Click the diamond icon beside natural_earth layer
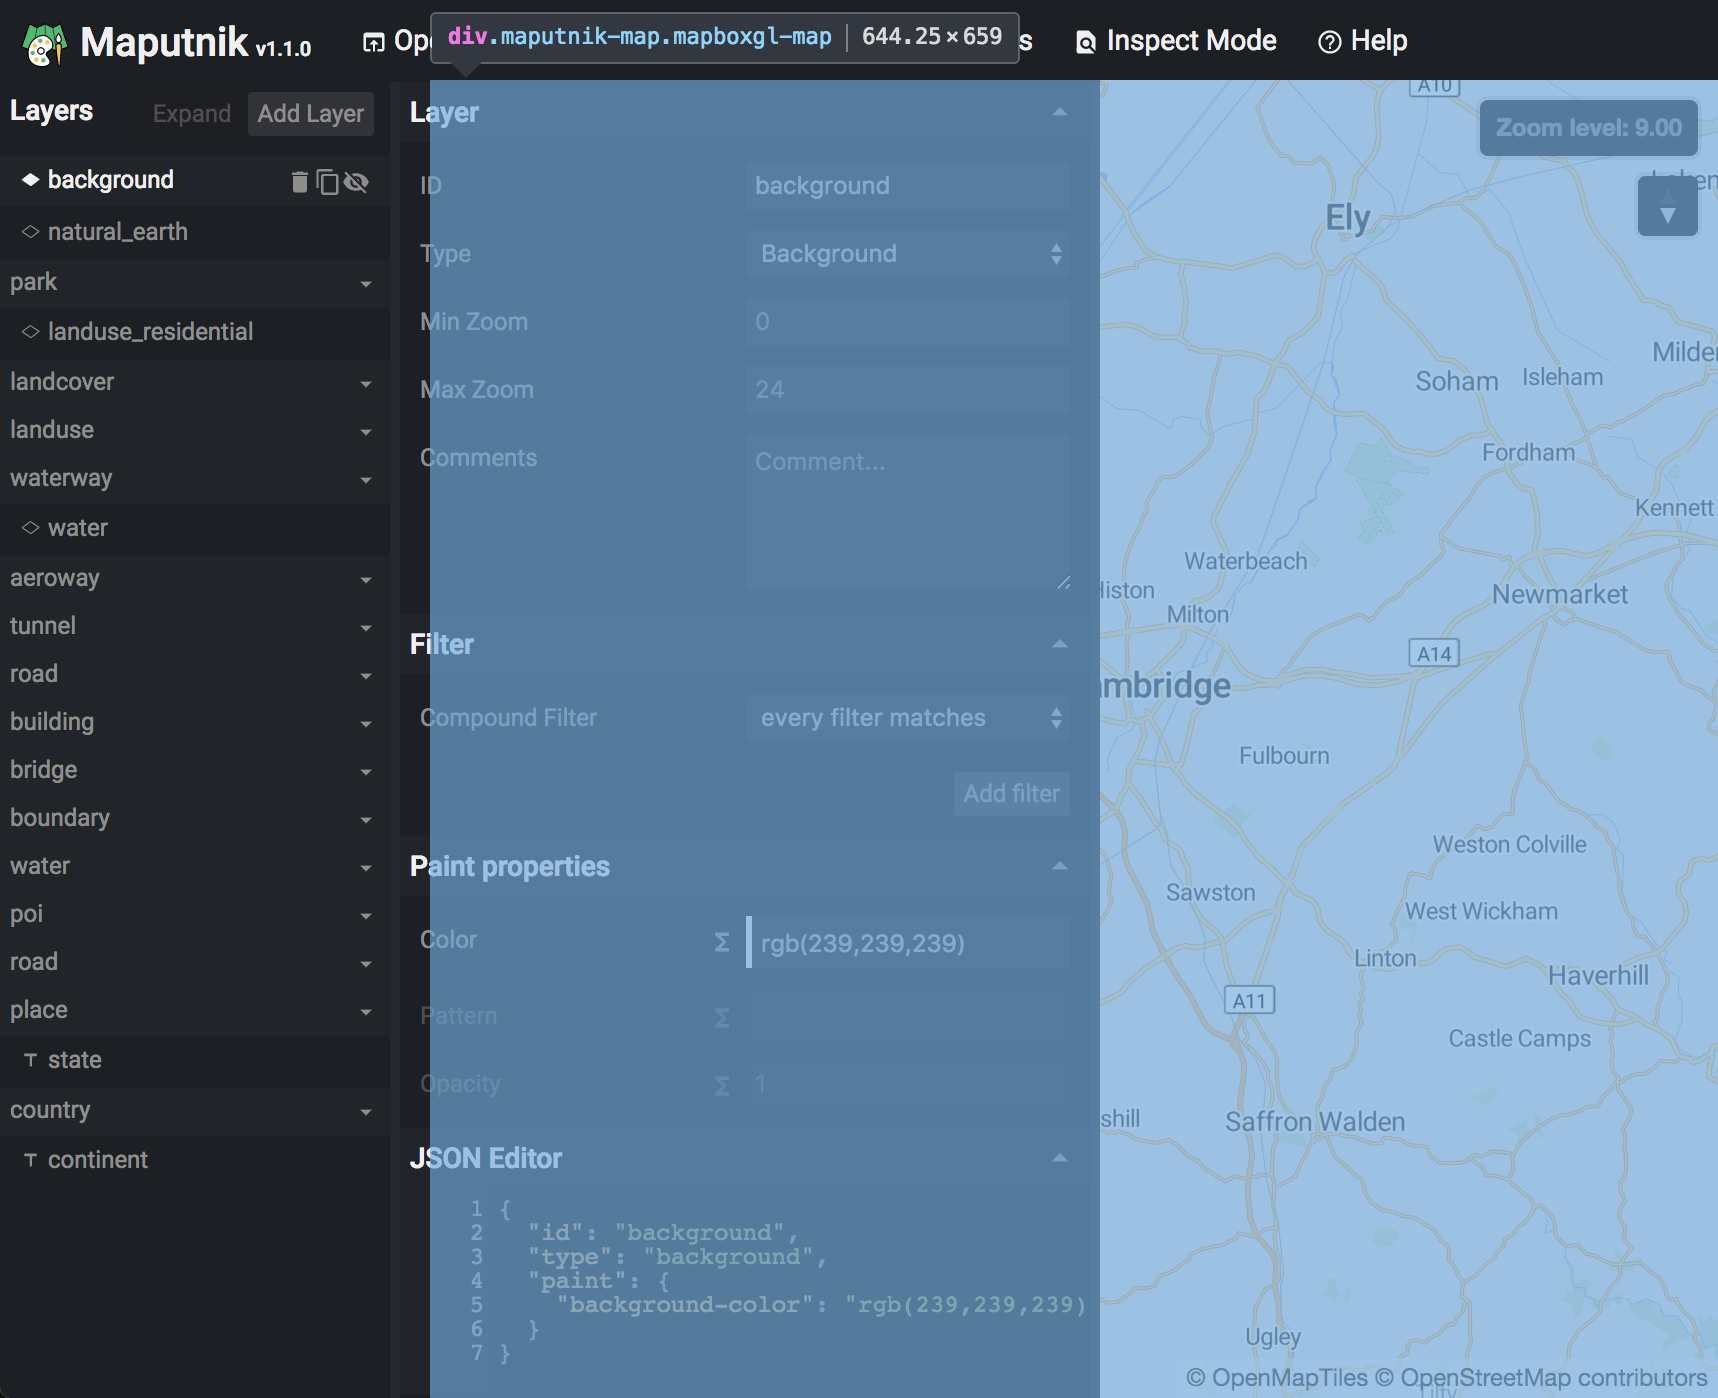 [x=31, y=231]
